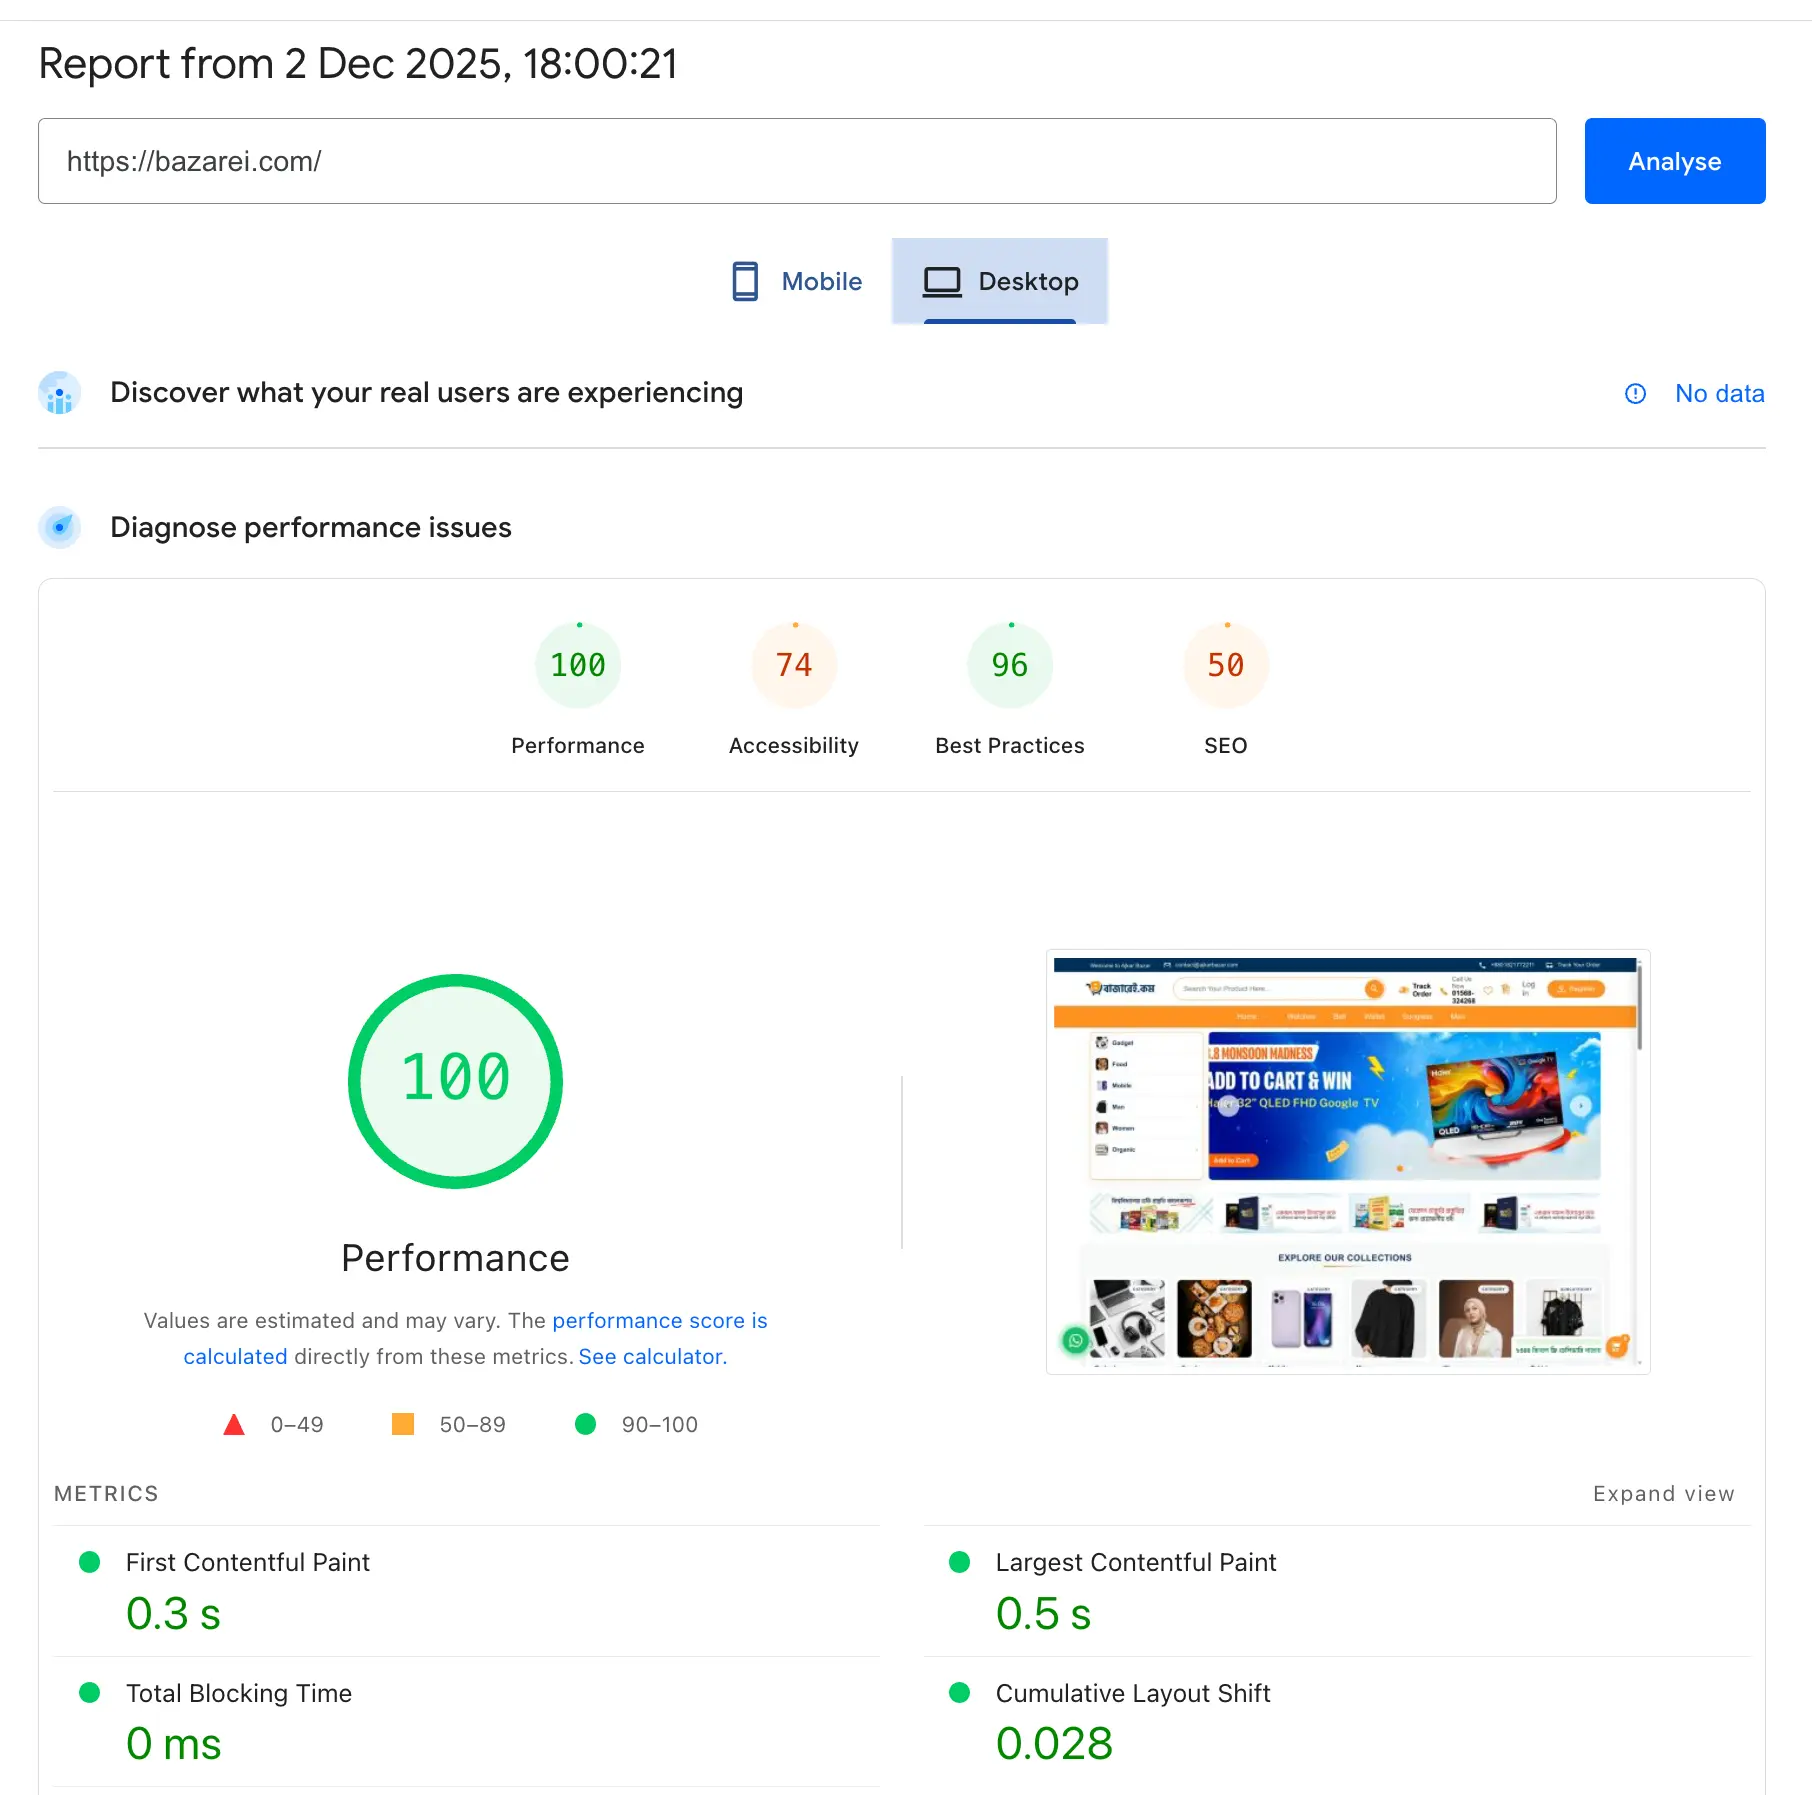The image size is (1812, 1795).
Task: Switch to the Mobile tab
Action: point(795,281)
